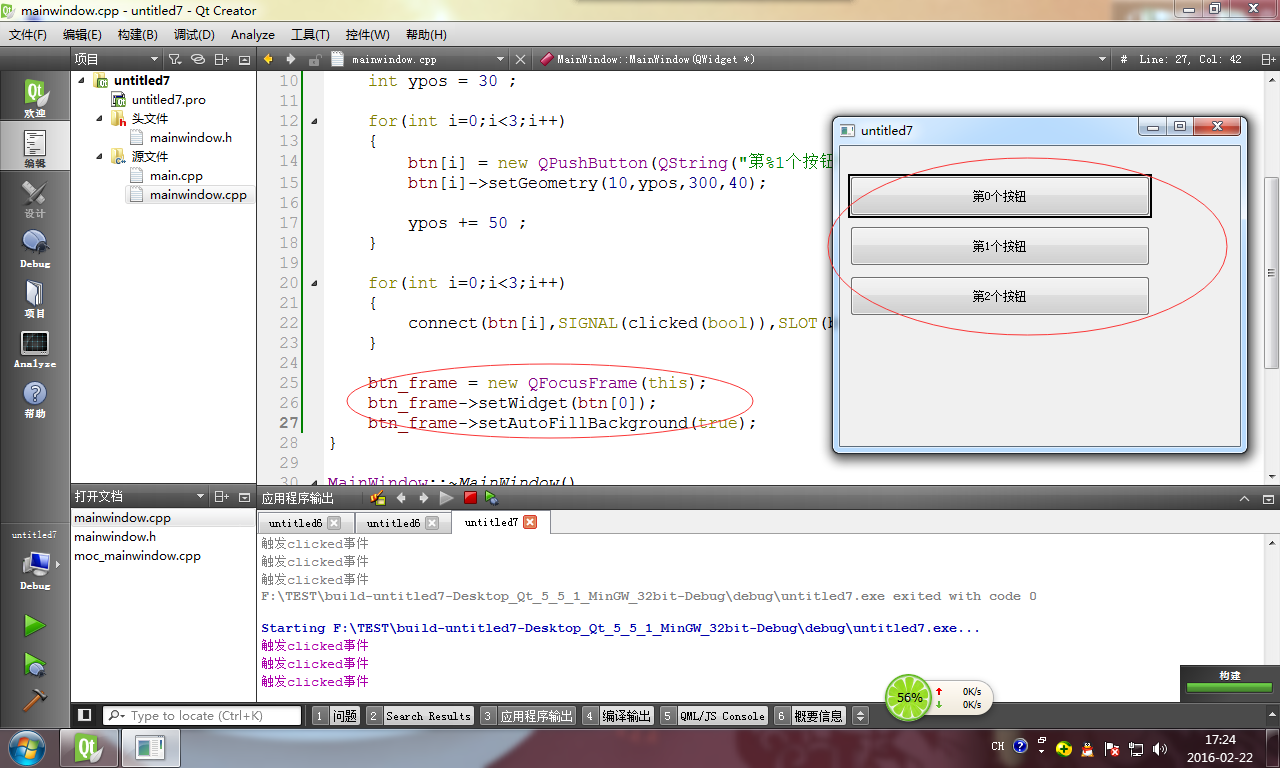Re-run the app from output pane

(x=446, y=497)
